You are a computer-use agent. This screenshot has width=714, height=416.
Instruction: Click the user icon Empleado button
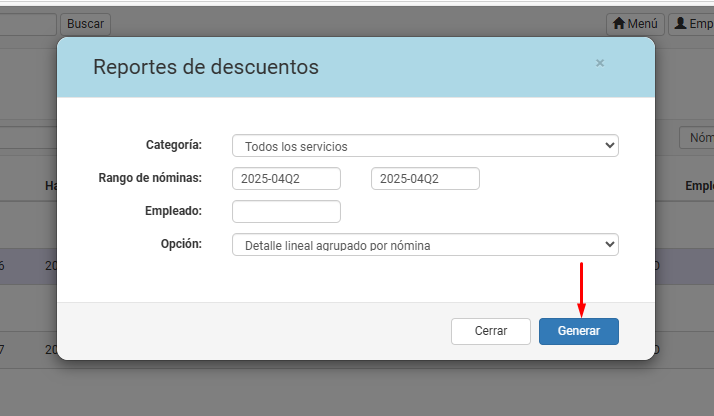point(691,23)
